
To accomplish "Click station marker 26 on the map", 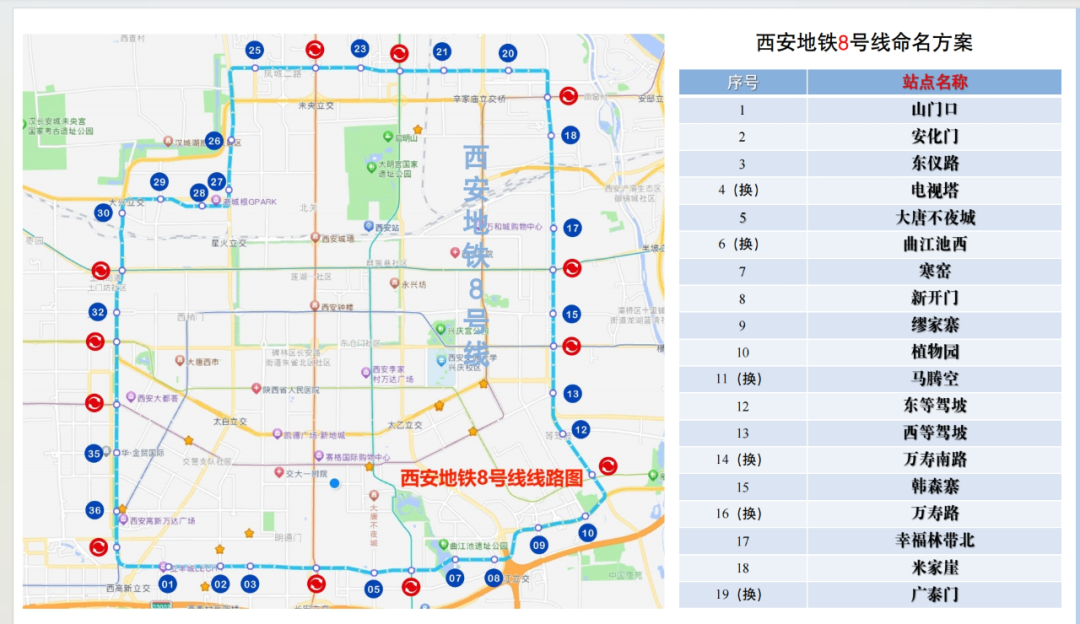I will pyautogui.click(x=214, y=141).
